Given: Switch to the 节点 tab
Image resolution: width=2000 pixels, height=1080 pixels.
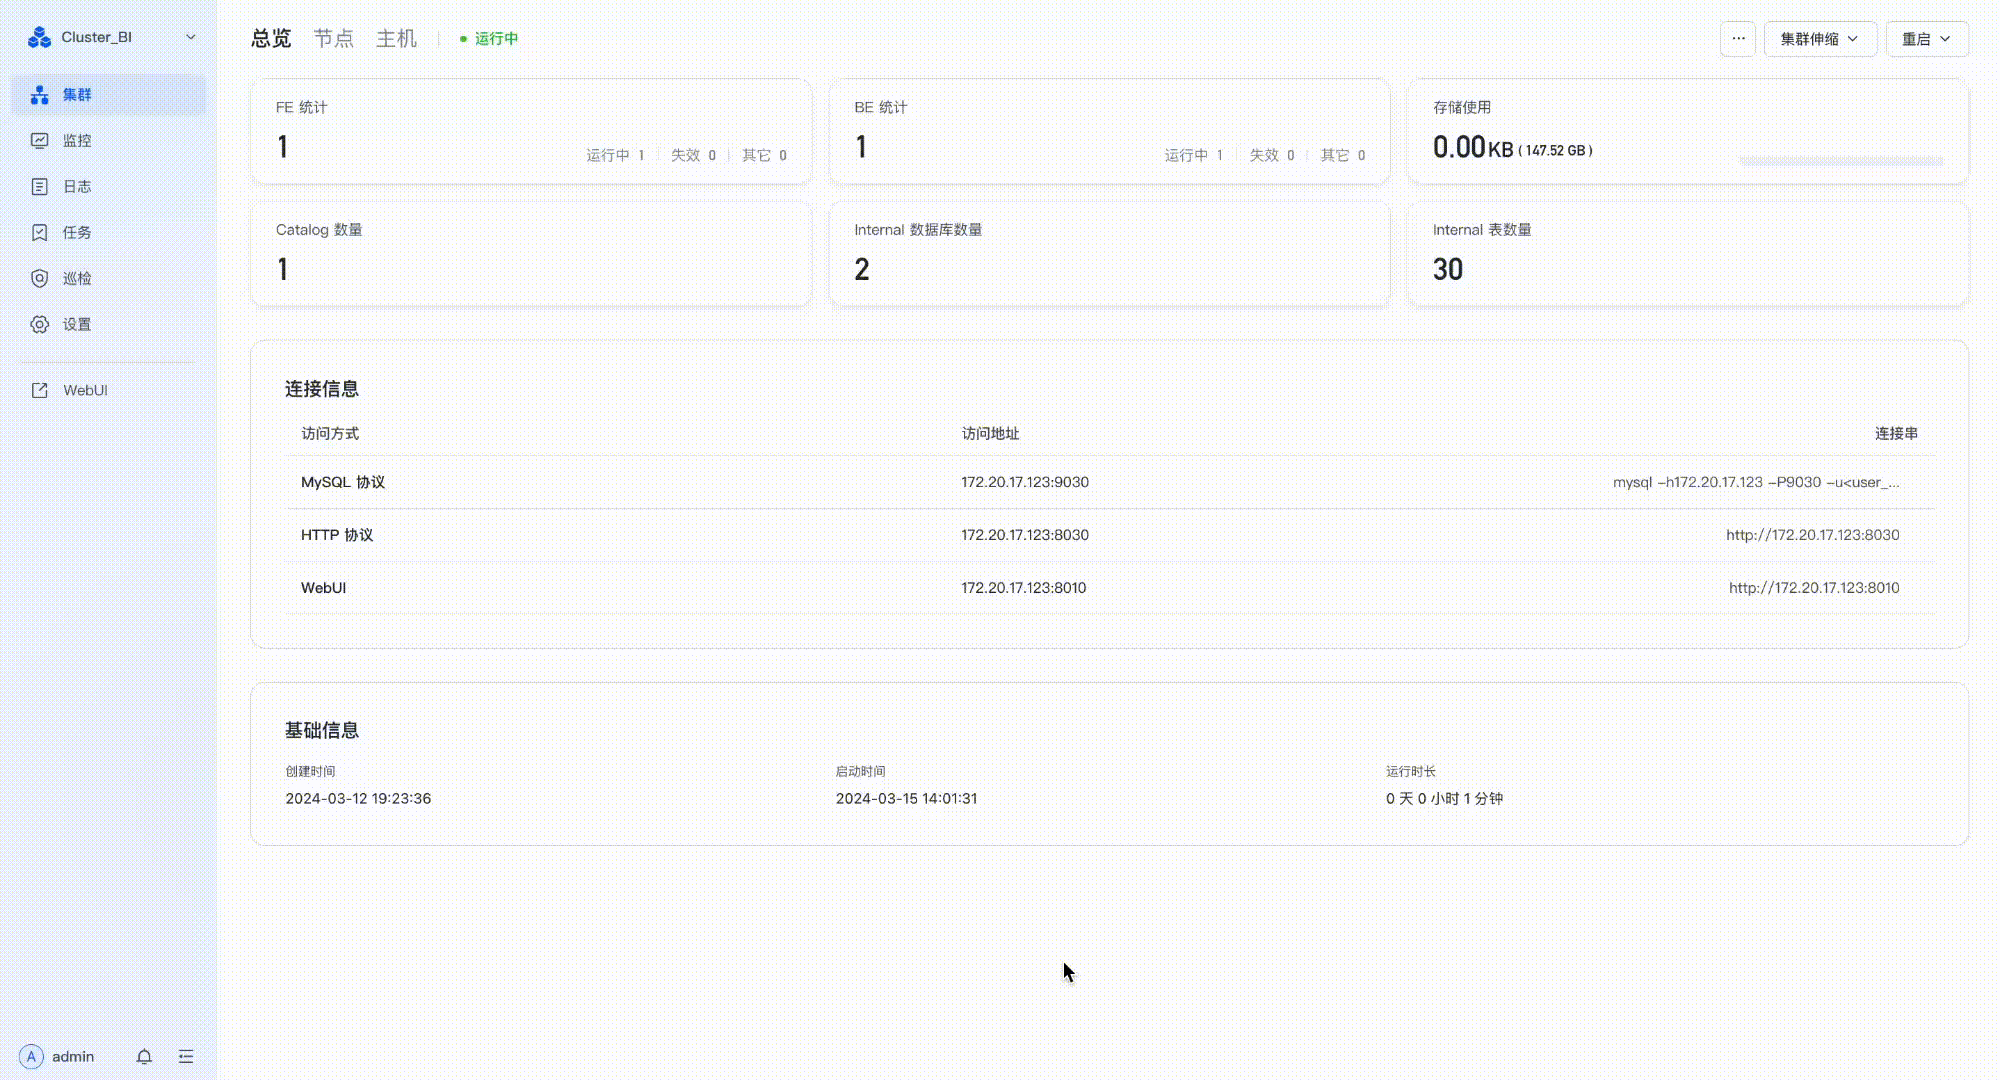Looking at the screenshot, I should [x=334, y=37].
